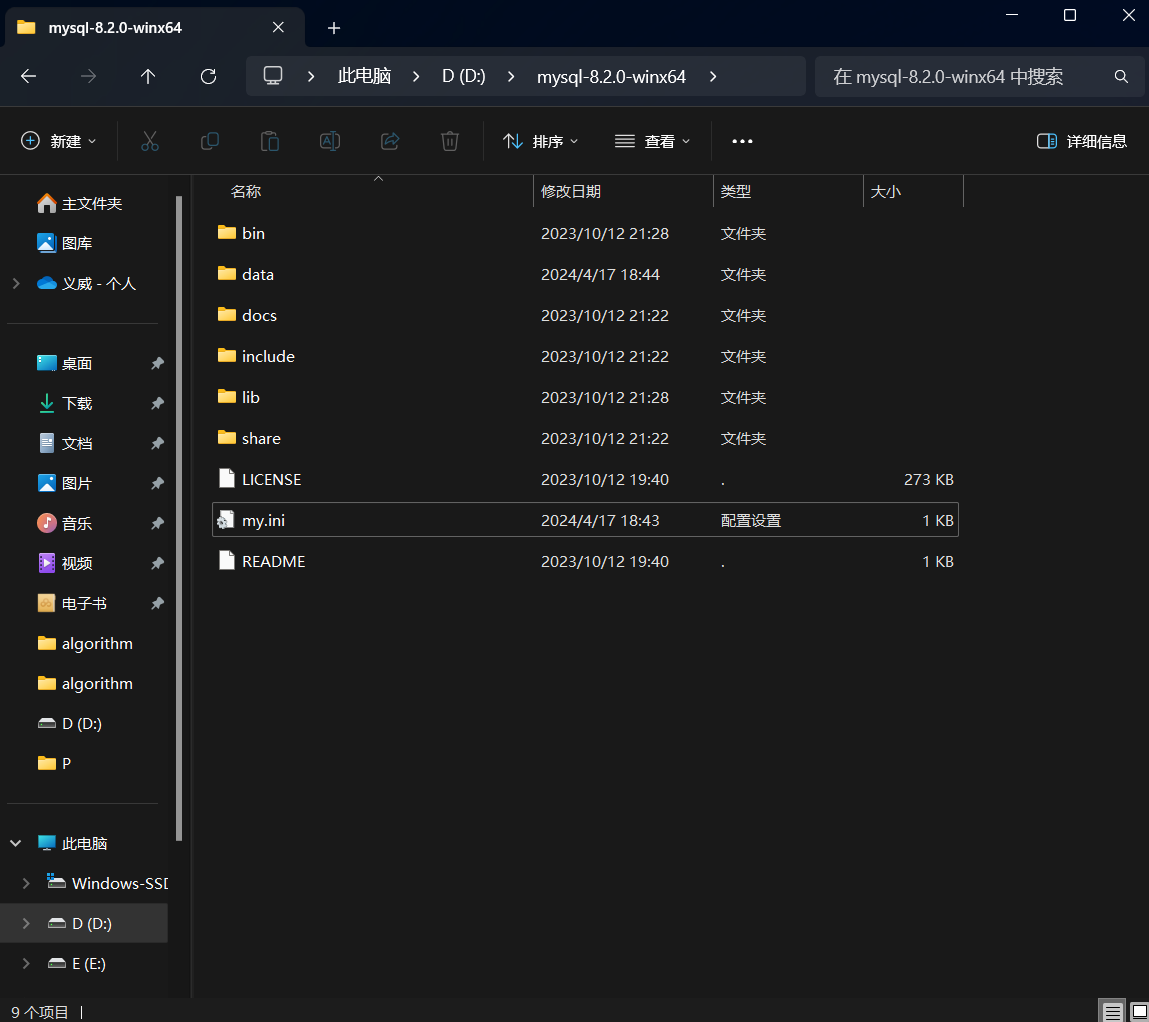Image resolution: width=1149 pixels, height=1022 pixels.
Task: Select the lib folder
Action: (585, 397)
